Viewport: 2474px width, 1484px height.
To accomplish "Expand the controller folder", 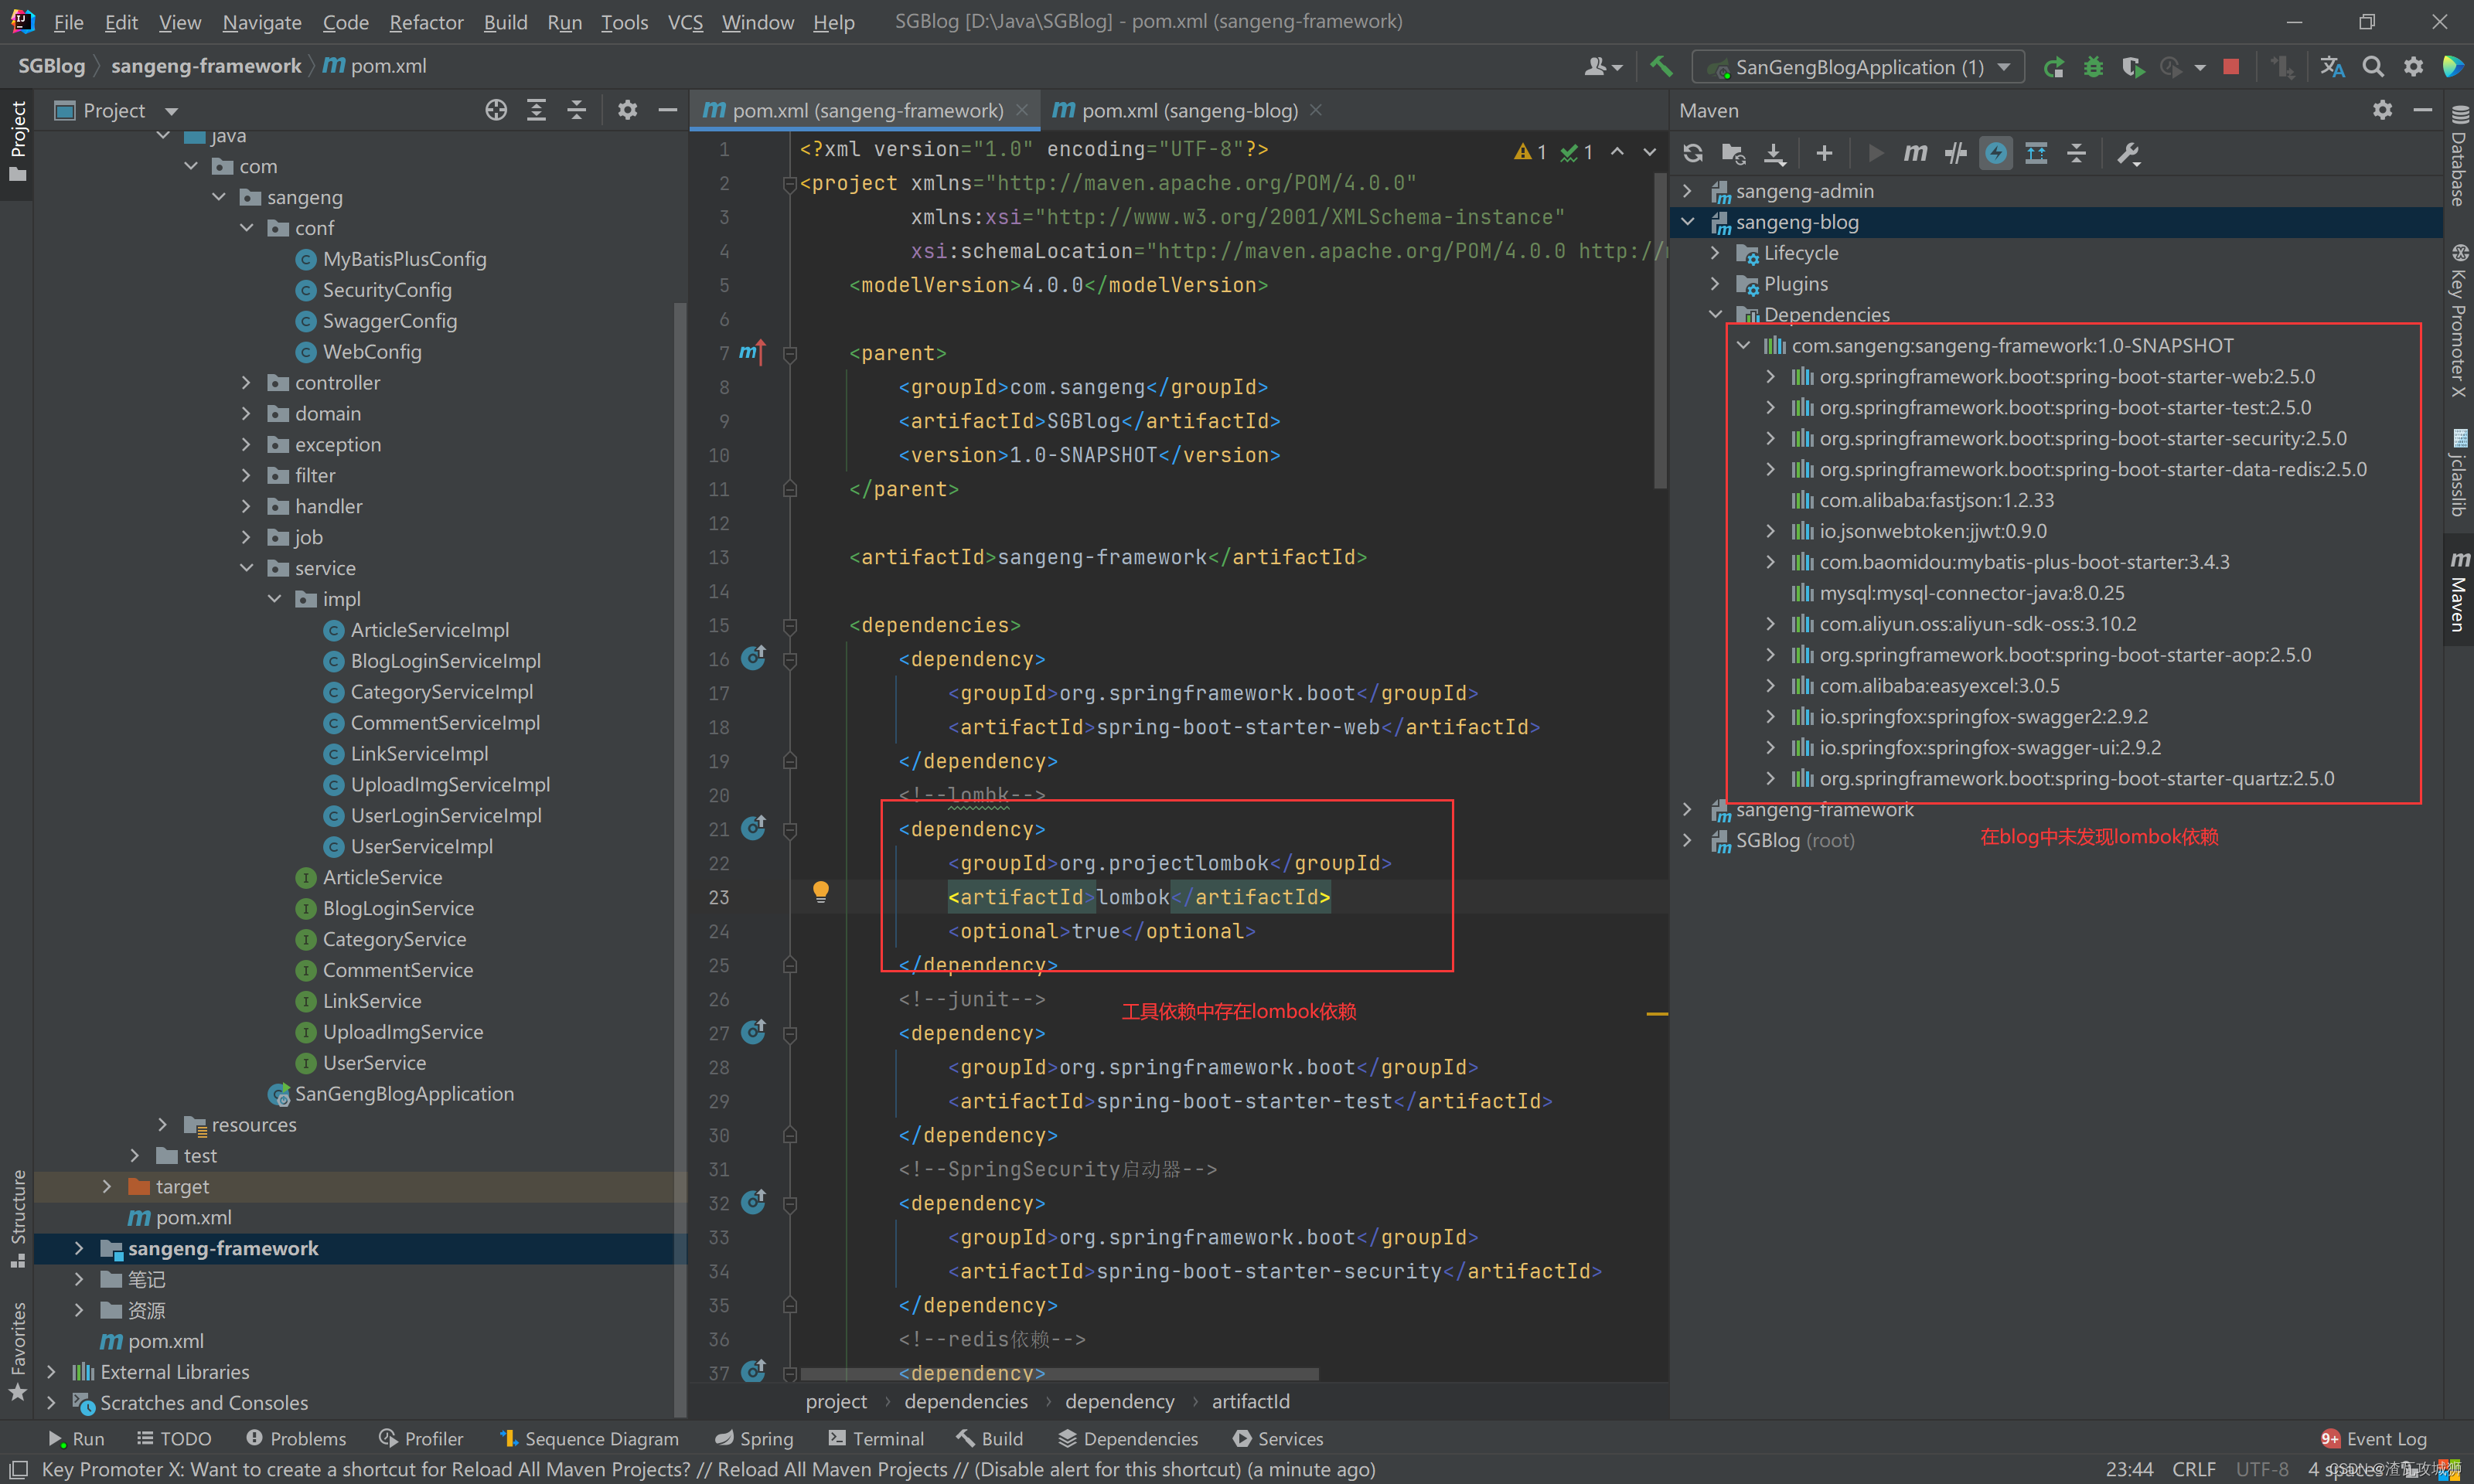I will pos(246,382).
